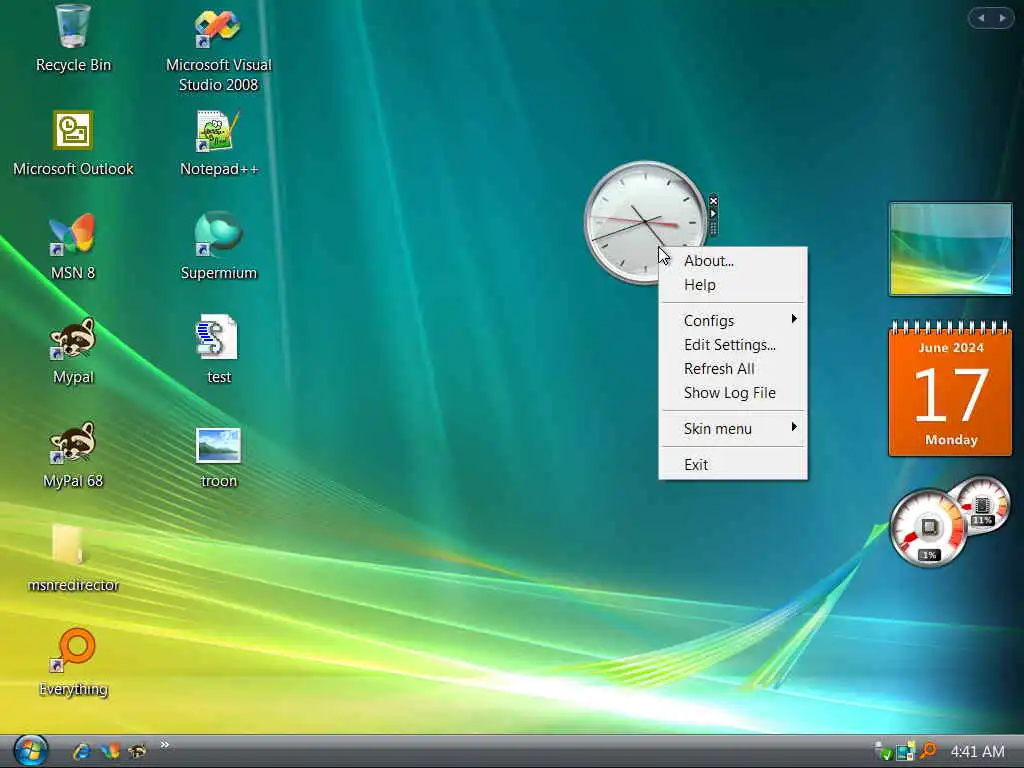Click the sidebar next-page arrow
The width and height of the screenshot is (1024, 768).
(1002, 18)
